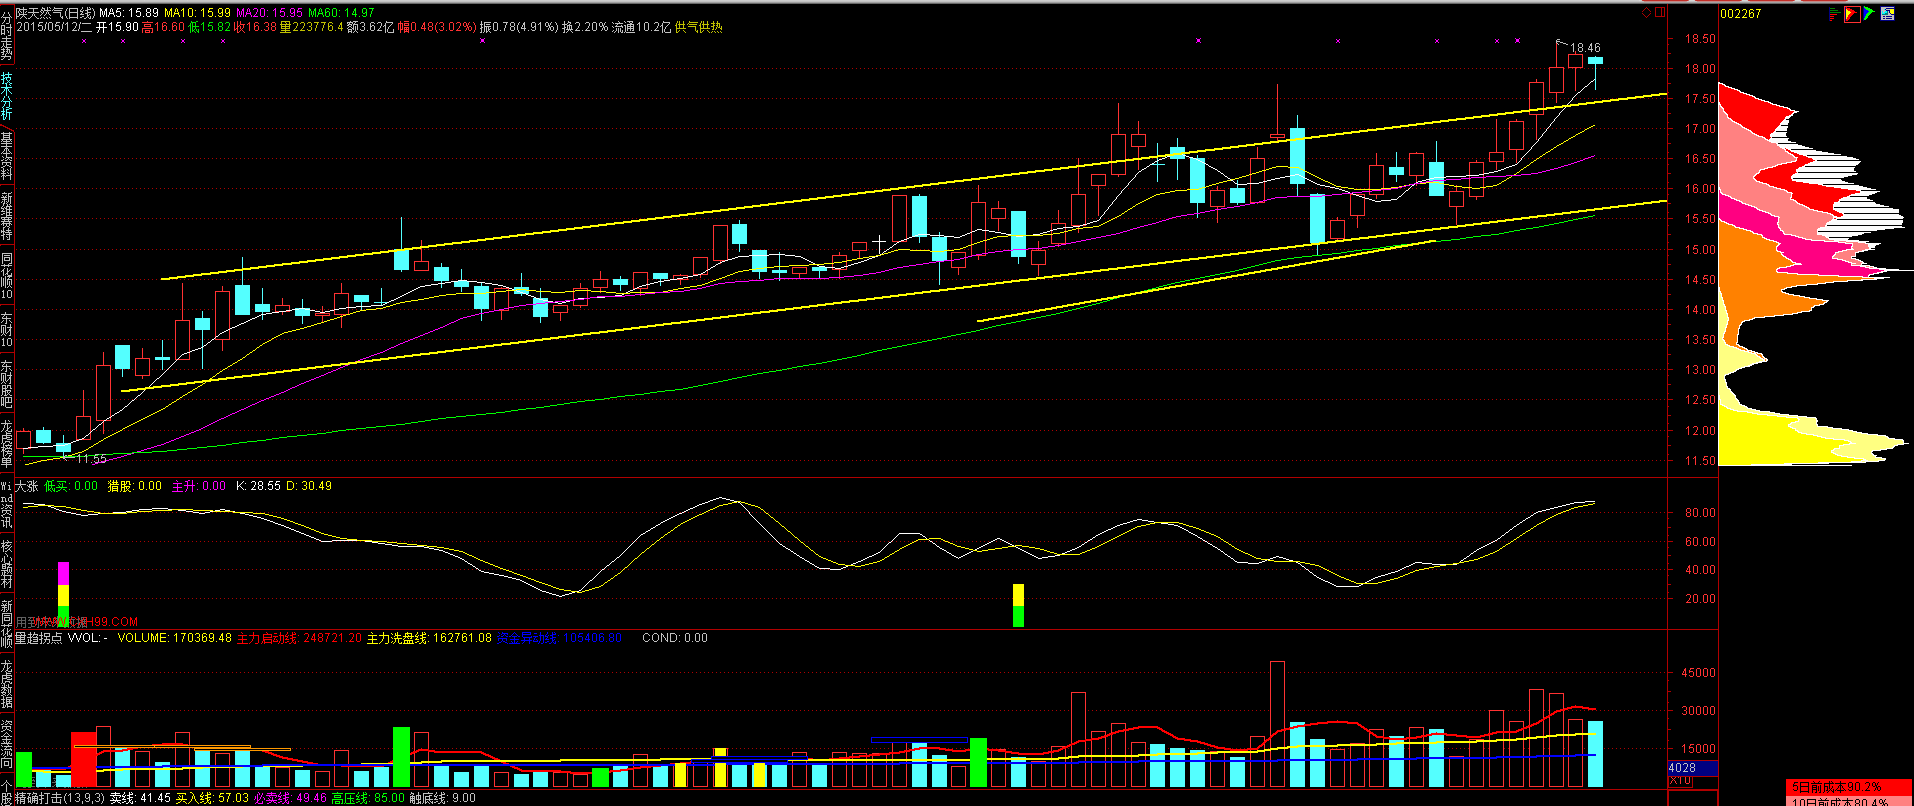Screen dimensions: 1914x806
Task: Click the 必卖线: 49.46 label
Action: [290, 798]
